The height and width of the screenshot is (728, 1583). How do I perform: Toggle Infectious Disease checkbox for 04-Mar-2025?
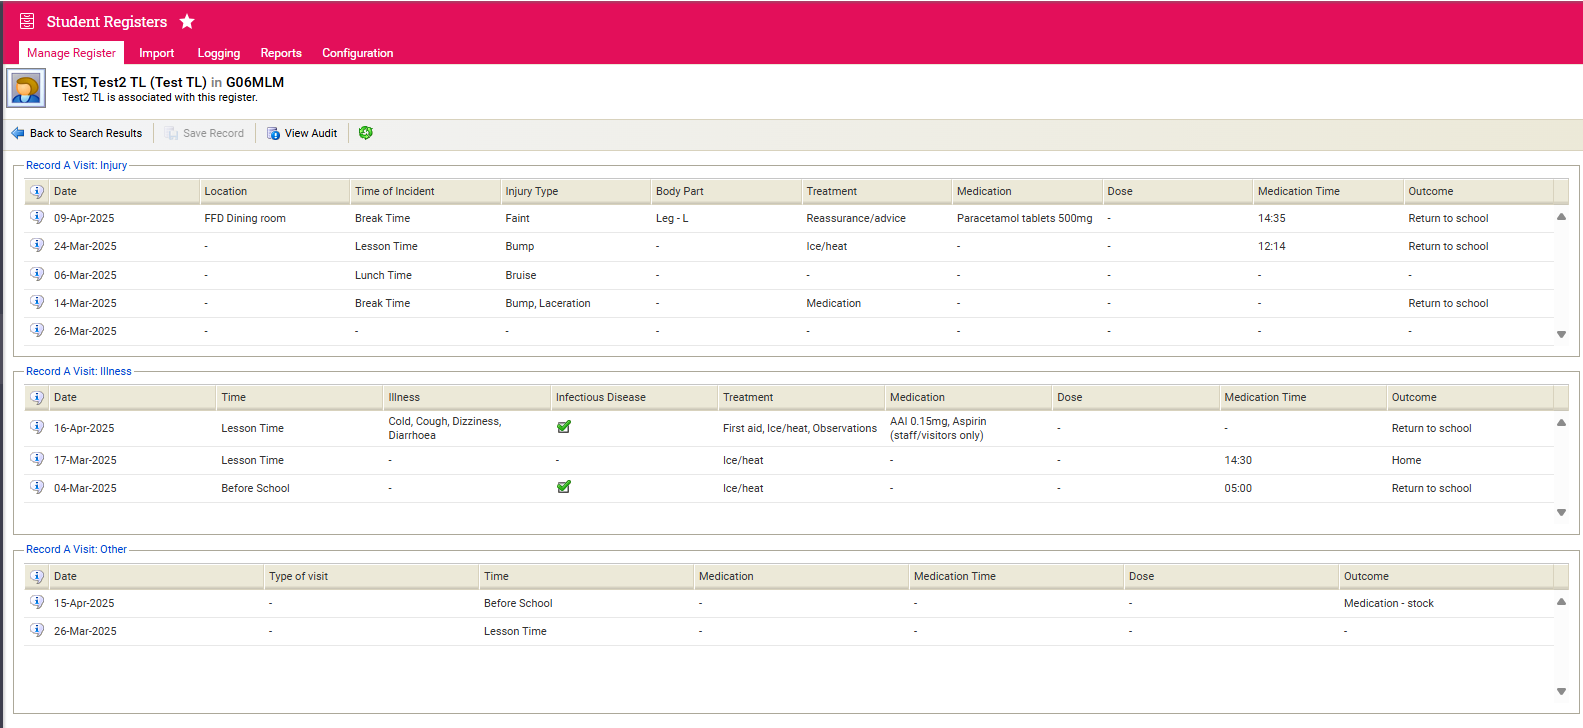pyautogui.click(x=564, y=487)
